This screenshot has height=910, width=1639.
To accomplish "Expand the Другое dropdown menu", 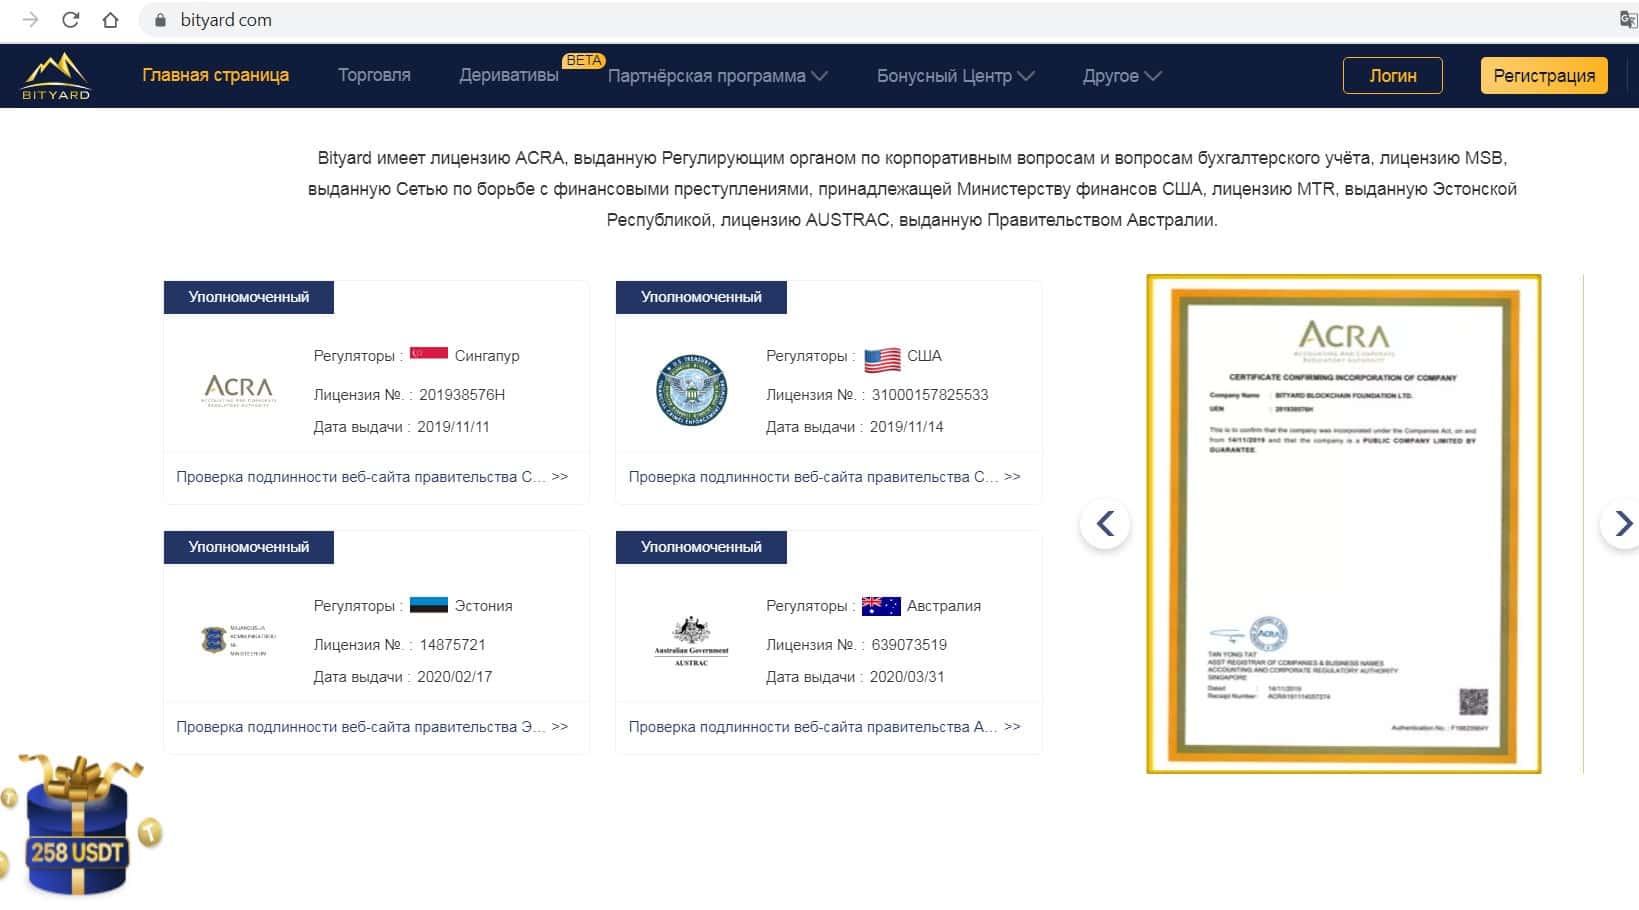I will (1121, 76).
